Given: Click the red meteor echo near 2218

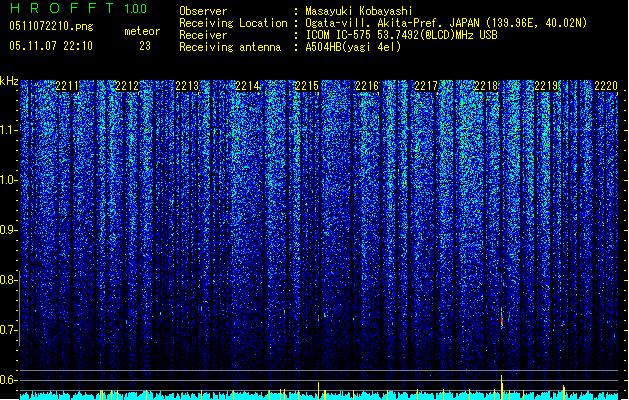Looking at the screenshot, I should pos(501,318).
